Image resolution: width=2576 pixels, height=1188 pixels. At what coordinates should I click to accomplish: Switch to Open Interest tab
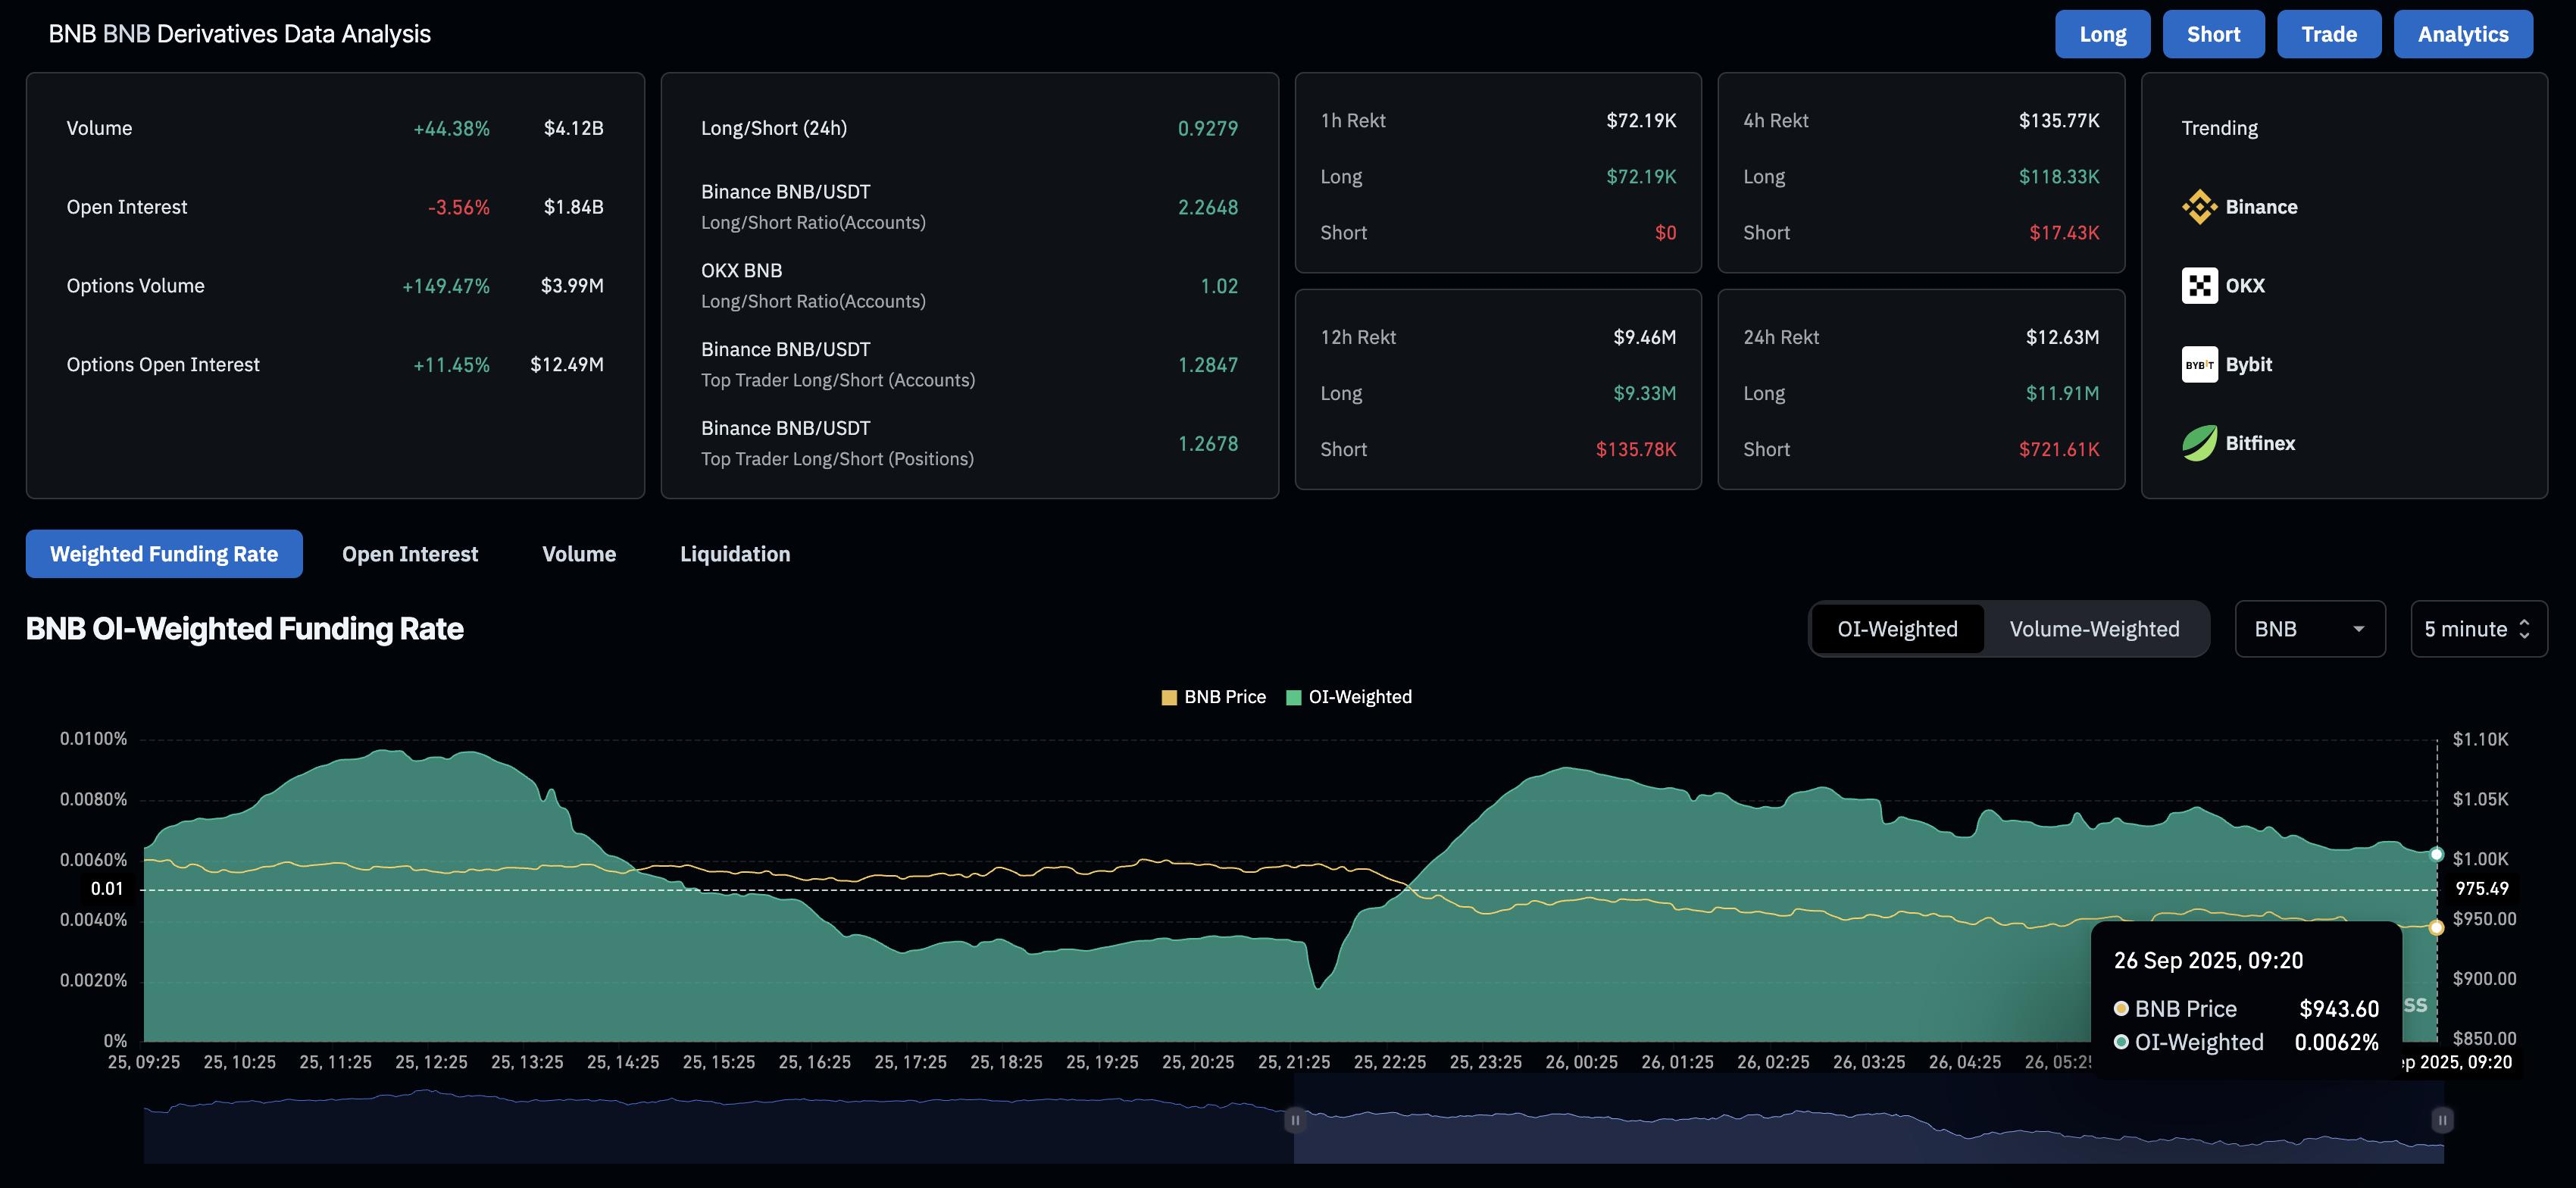[x=410, y=554]
